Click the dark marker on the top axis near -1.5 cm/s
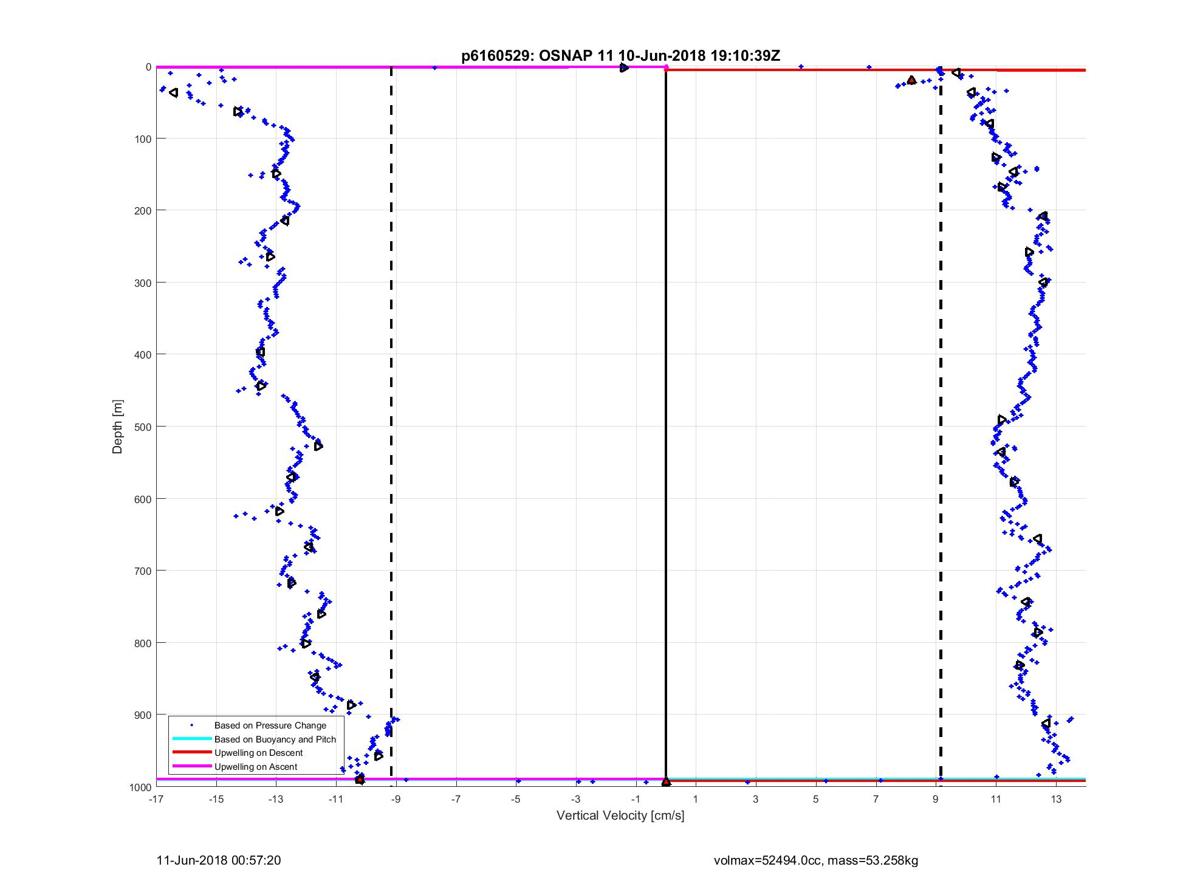Screen dimensions: 1200x885 [x=624, y=67]
